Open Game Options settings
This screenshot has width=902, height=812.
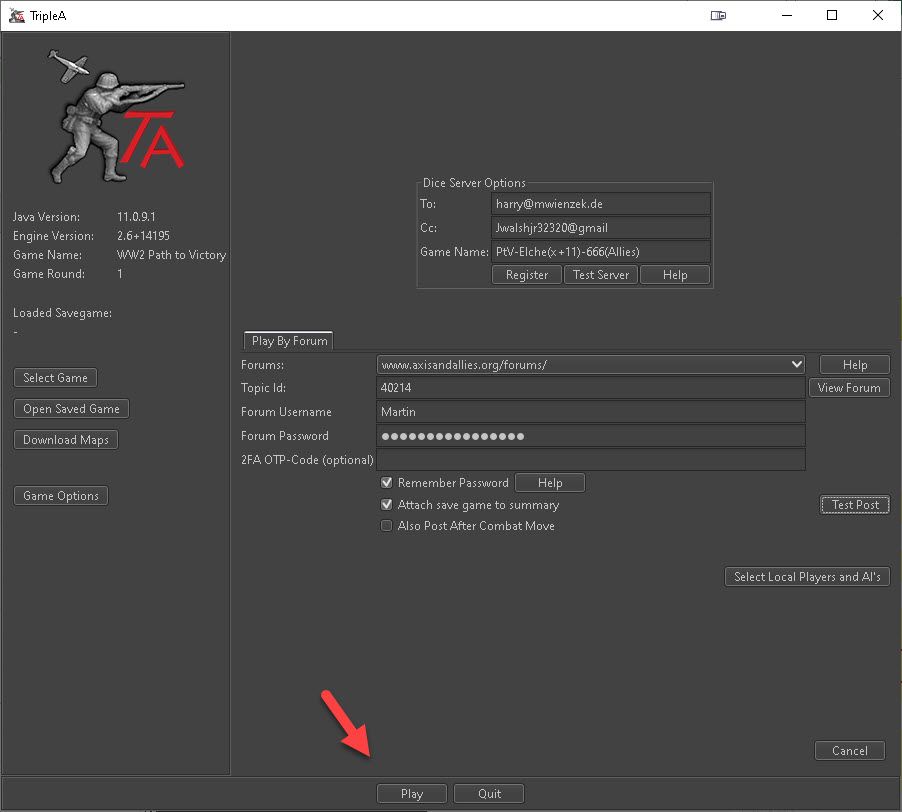tap(61, 496)
